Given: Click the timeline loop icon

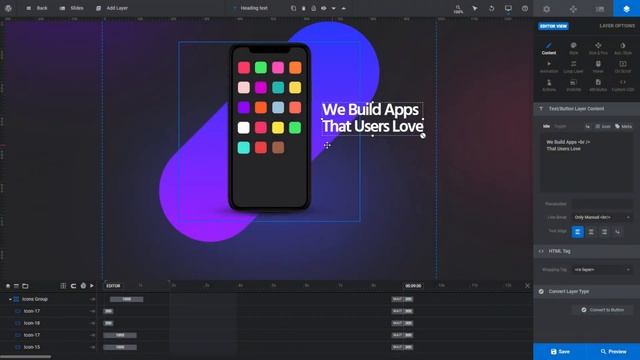Looking at the screenshot, I should [73, 286].
